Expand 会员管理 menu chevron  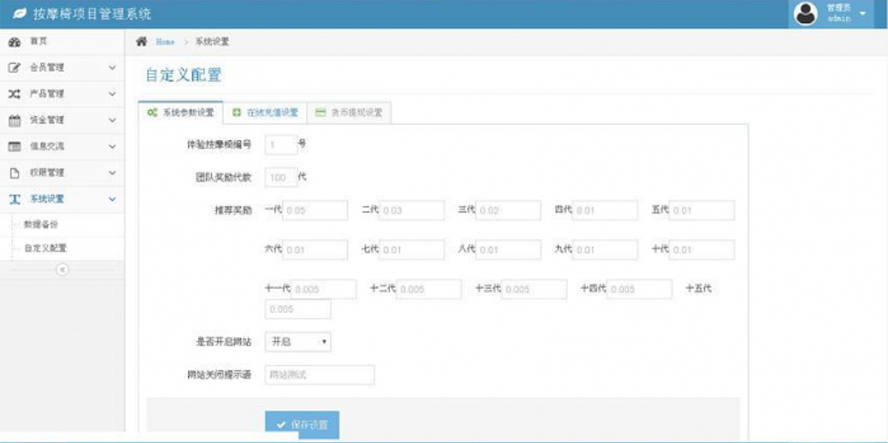click(x=112, y=67)
